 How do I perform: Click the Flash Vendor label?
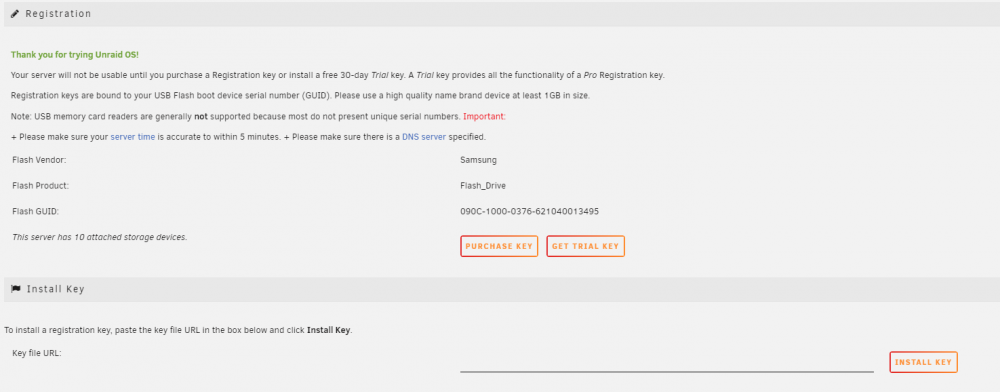click(39, 160)
